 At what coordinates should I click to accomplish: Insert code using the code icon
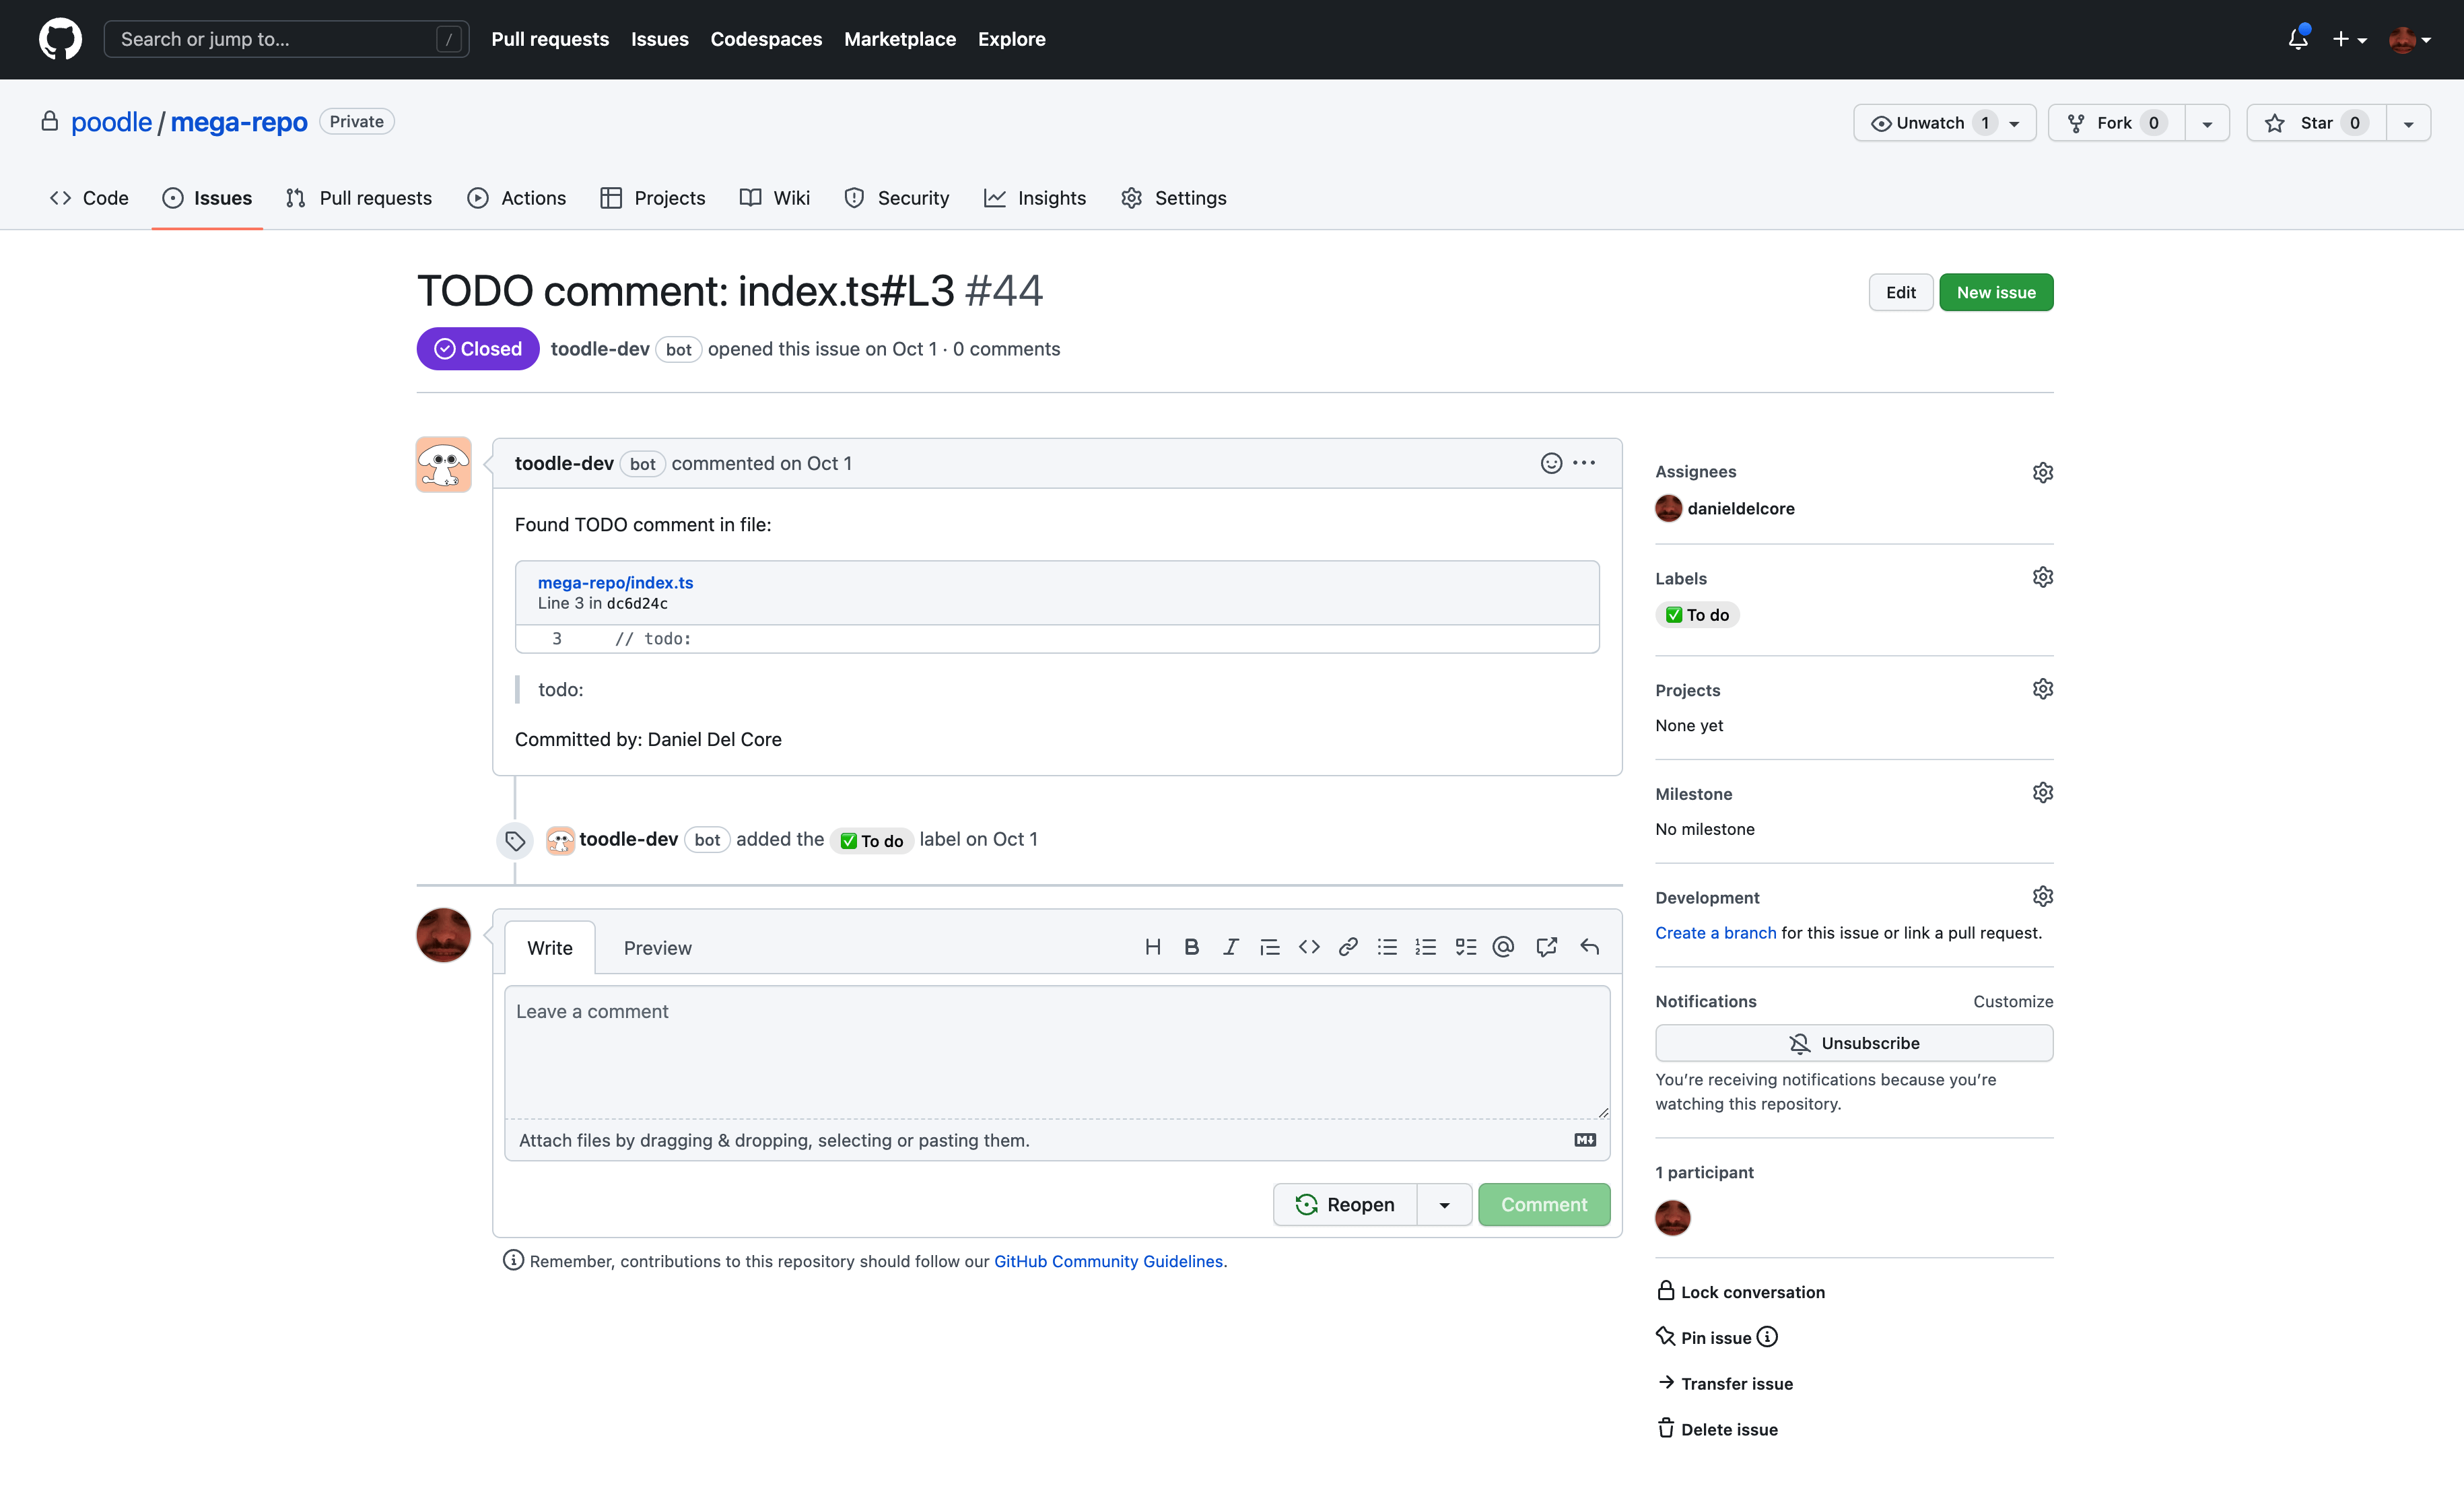pyautogui.click(x=1309, y=947)
